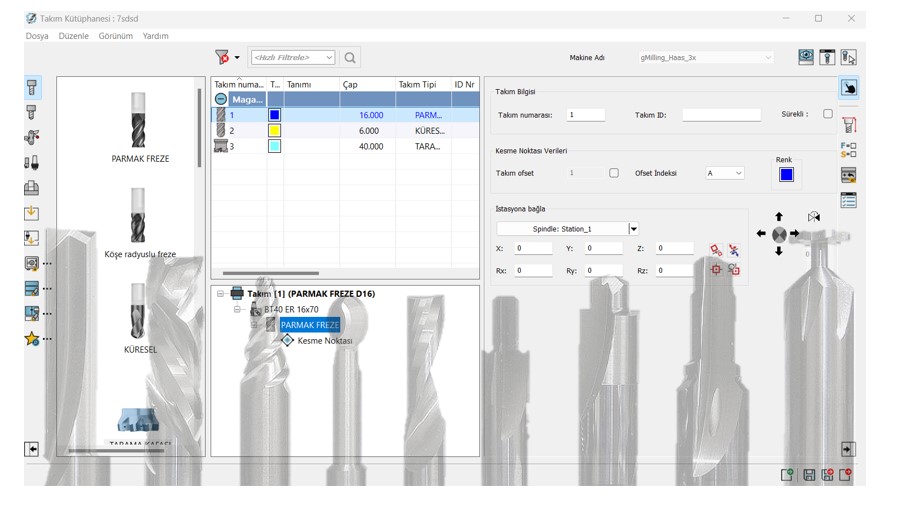Sort by the Çap column header

(x=367, y=84)
